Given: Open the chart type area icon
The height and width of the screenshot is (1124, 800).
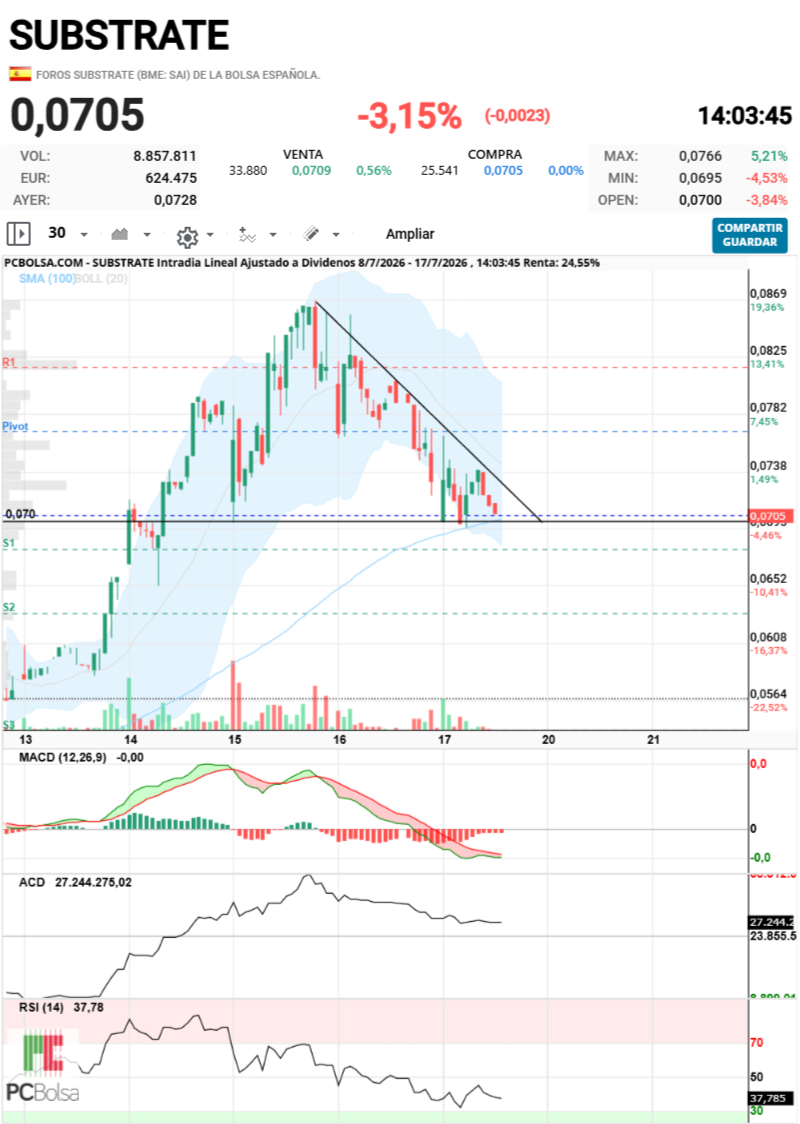Looking at the screenshot, I should tap(120, 234).
